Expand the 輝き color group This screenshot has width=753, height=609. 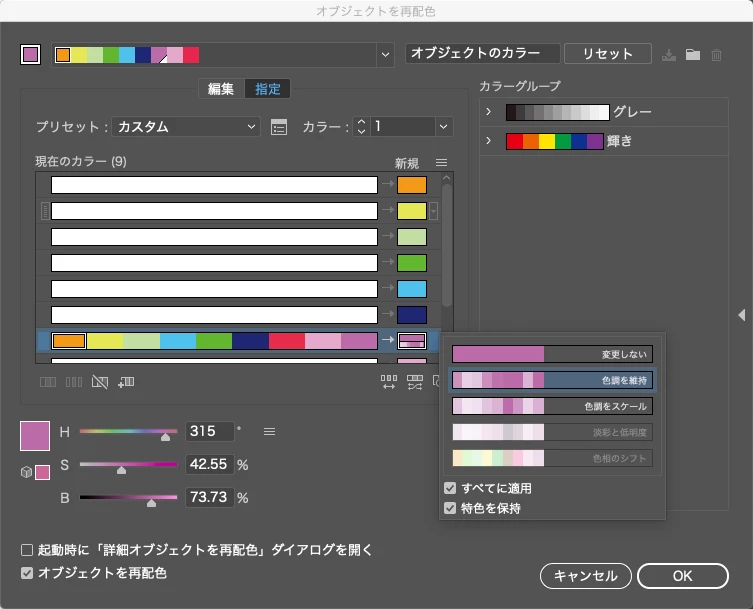tap(488, 141)
